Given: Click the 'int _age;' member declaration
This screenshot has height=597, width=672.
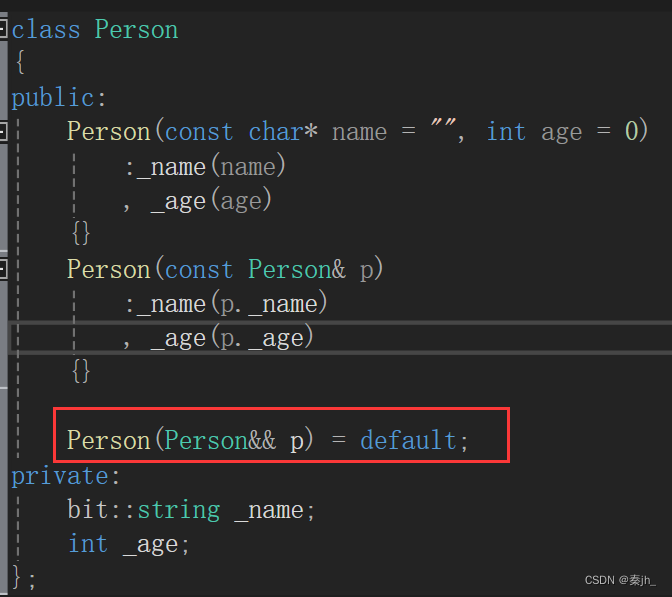Looking at the screenshot, I should (128, 544).
